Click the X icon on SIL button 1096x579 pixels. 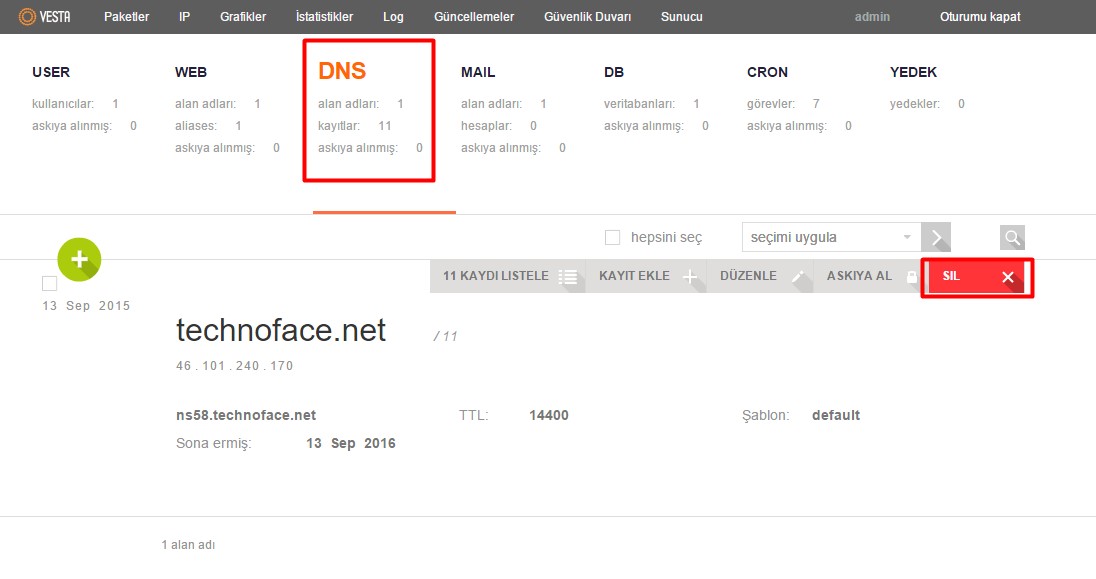point(1008,277)
